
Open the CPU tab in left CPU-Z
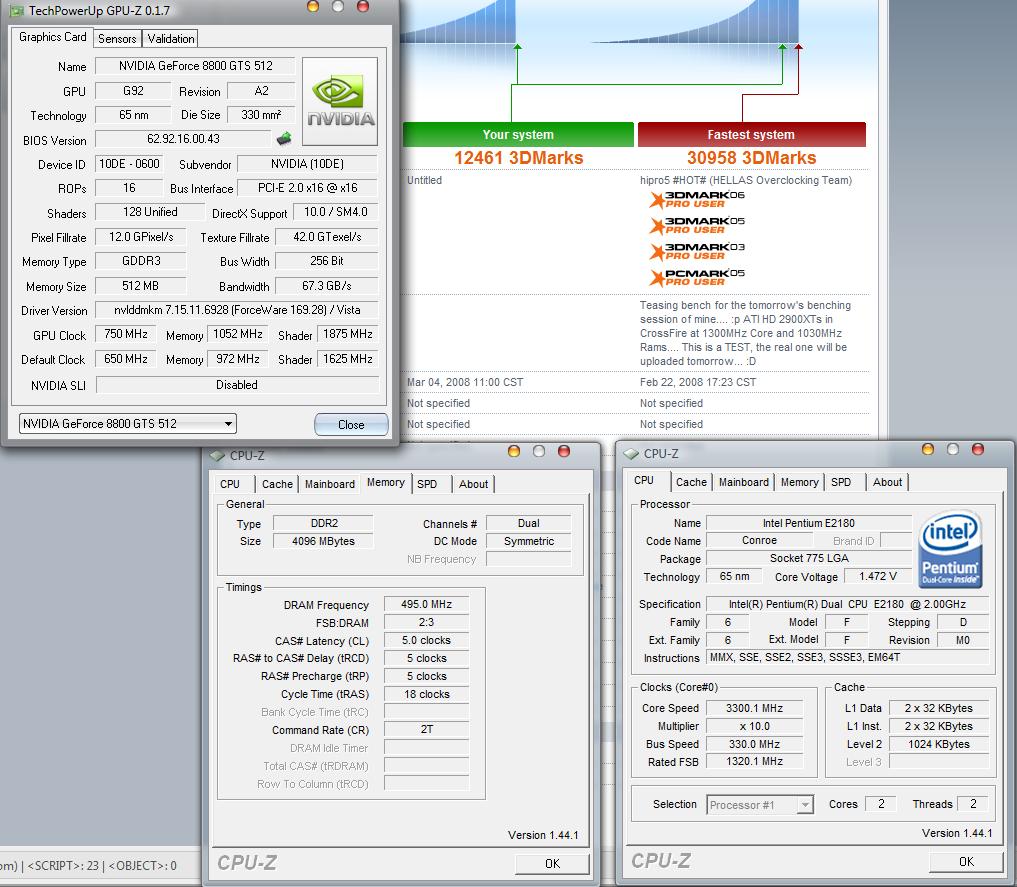click(230, 484)
